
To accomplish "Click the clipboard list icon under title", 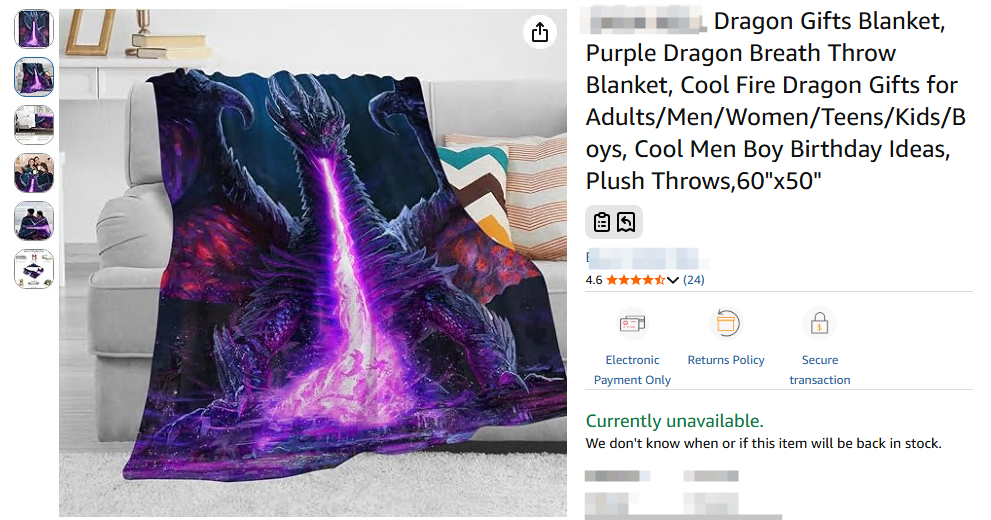I will point(602,222).
